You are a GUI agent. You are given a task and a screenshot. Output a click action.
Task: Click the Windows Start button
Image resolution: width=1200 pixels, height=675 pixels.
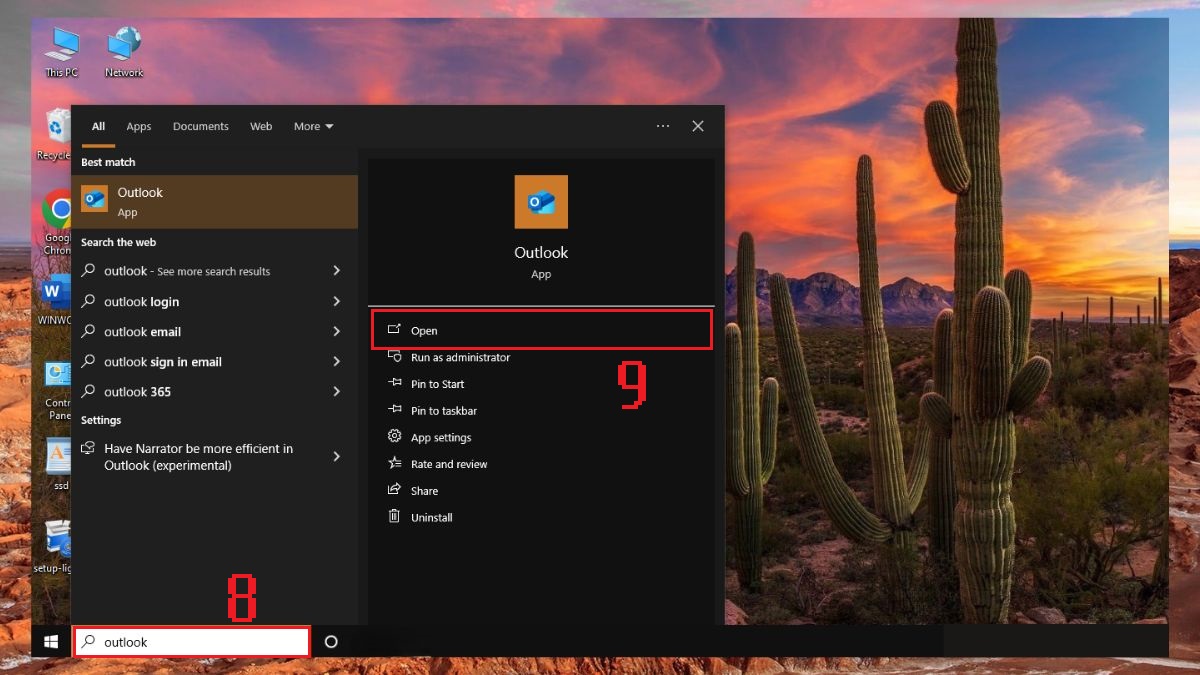pyautogui.click(x=50, y=642)
